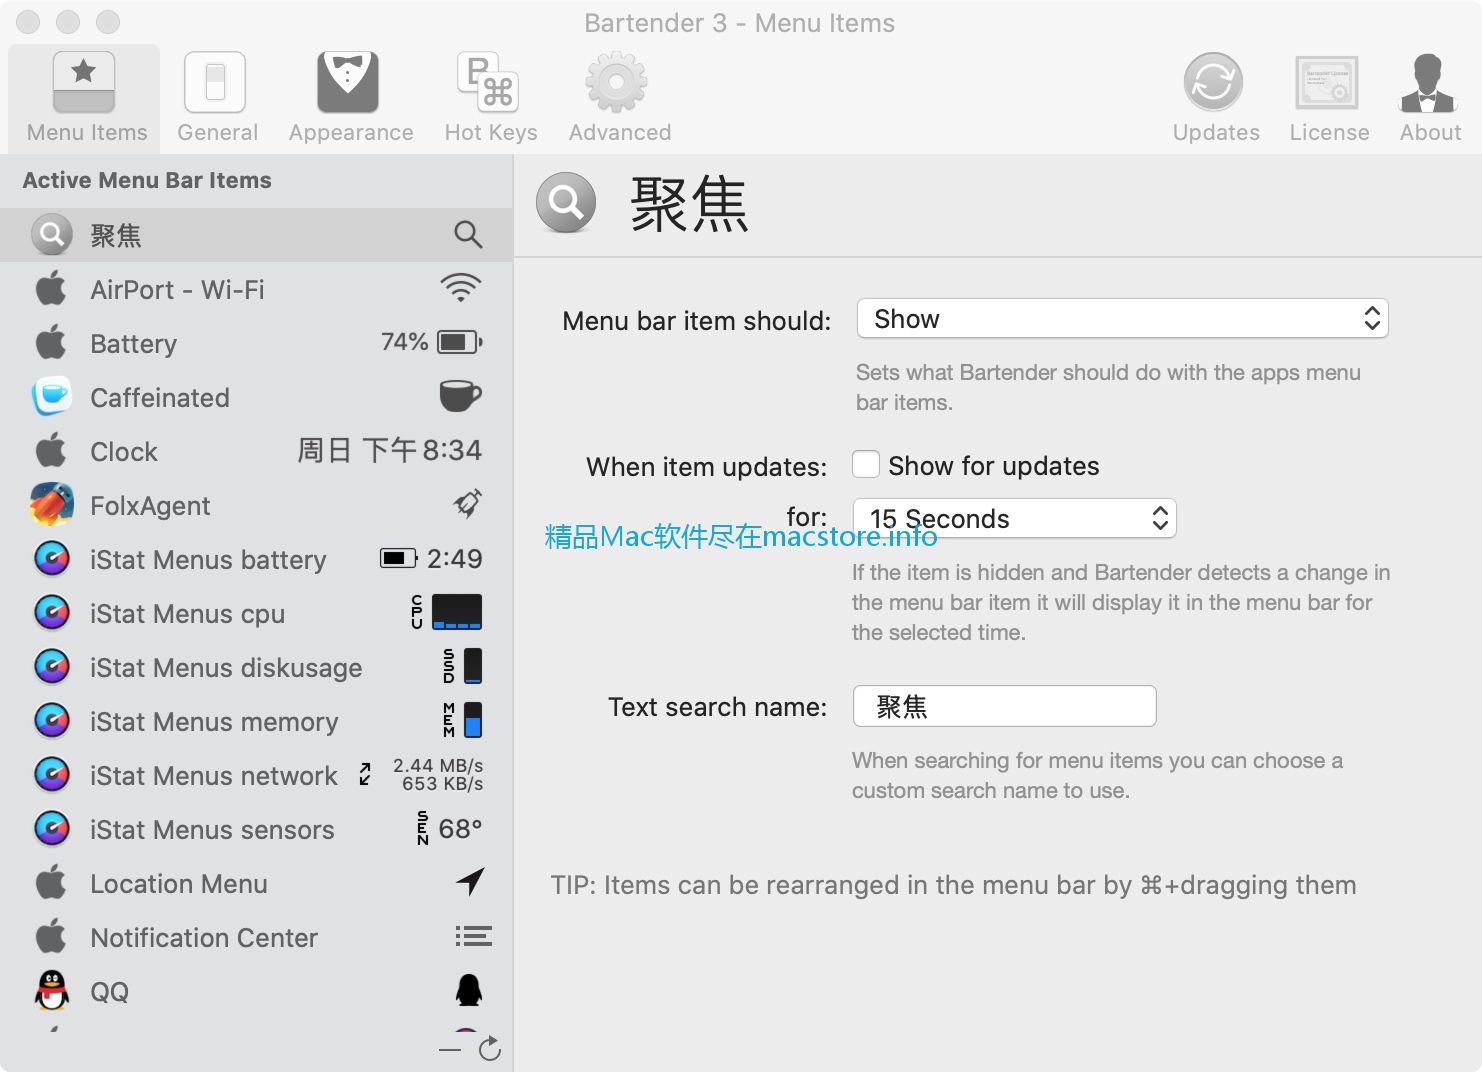This screenshot has height=1072, width=1482.
Task: Open the About pane
Action: point(1429,98)
